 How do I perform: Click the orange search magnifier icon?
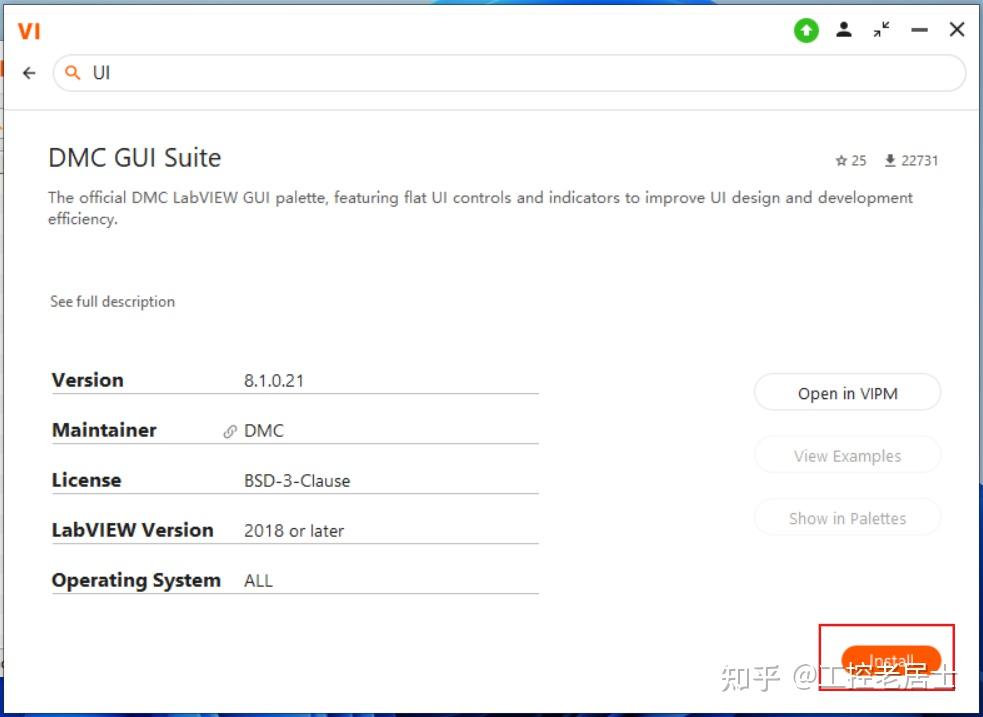pyautogui.click(x=73, y=73)
